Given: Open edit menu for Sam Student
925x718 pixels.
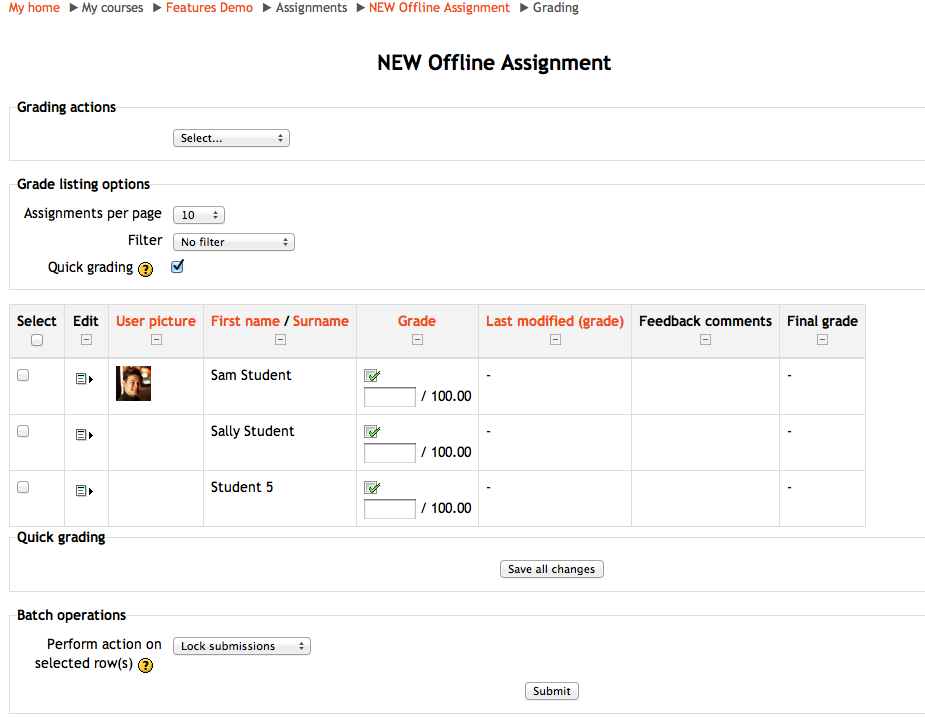Looking at the screenshot, I should click(84, 379).
